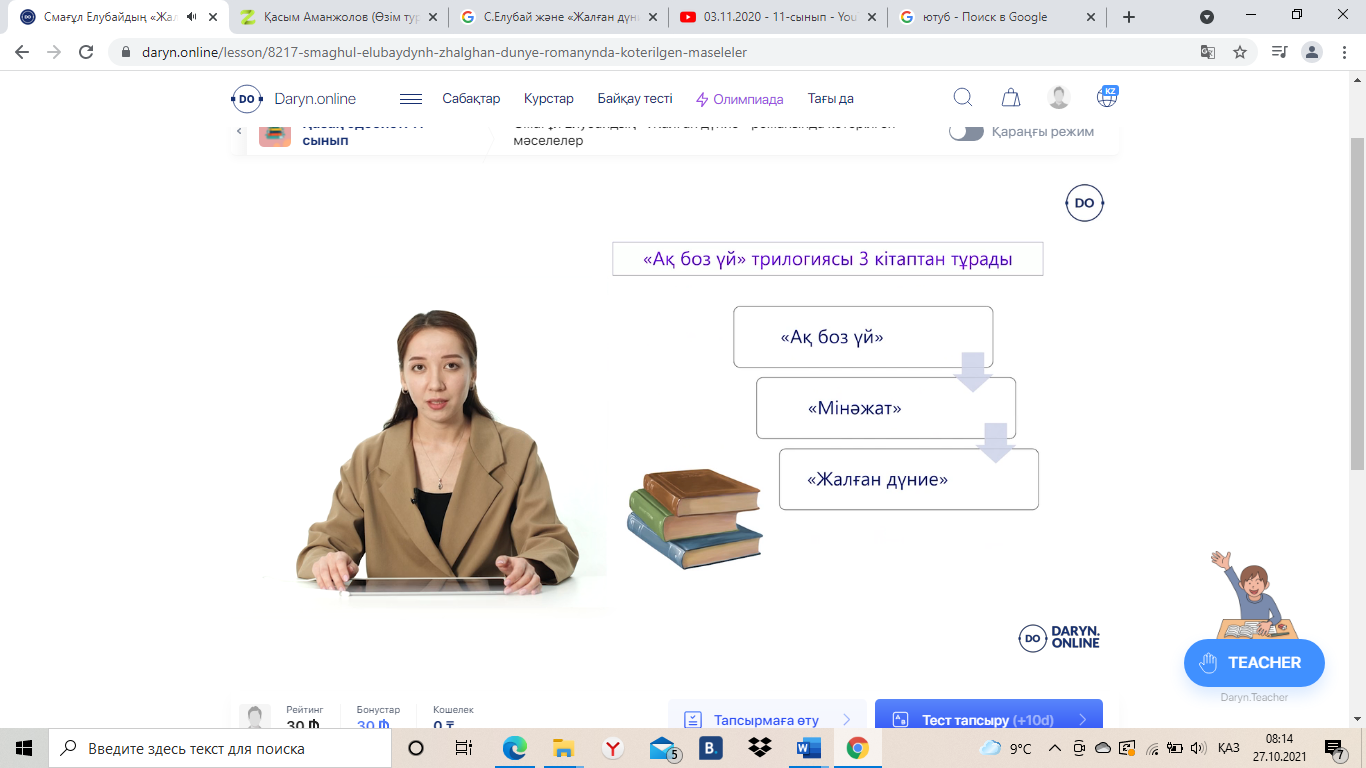1366x768 pixels.
Task: Open the Wi-Fi network tray icon
Action: (1152, 748)
